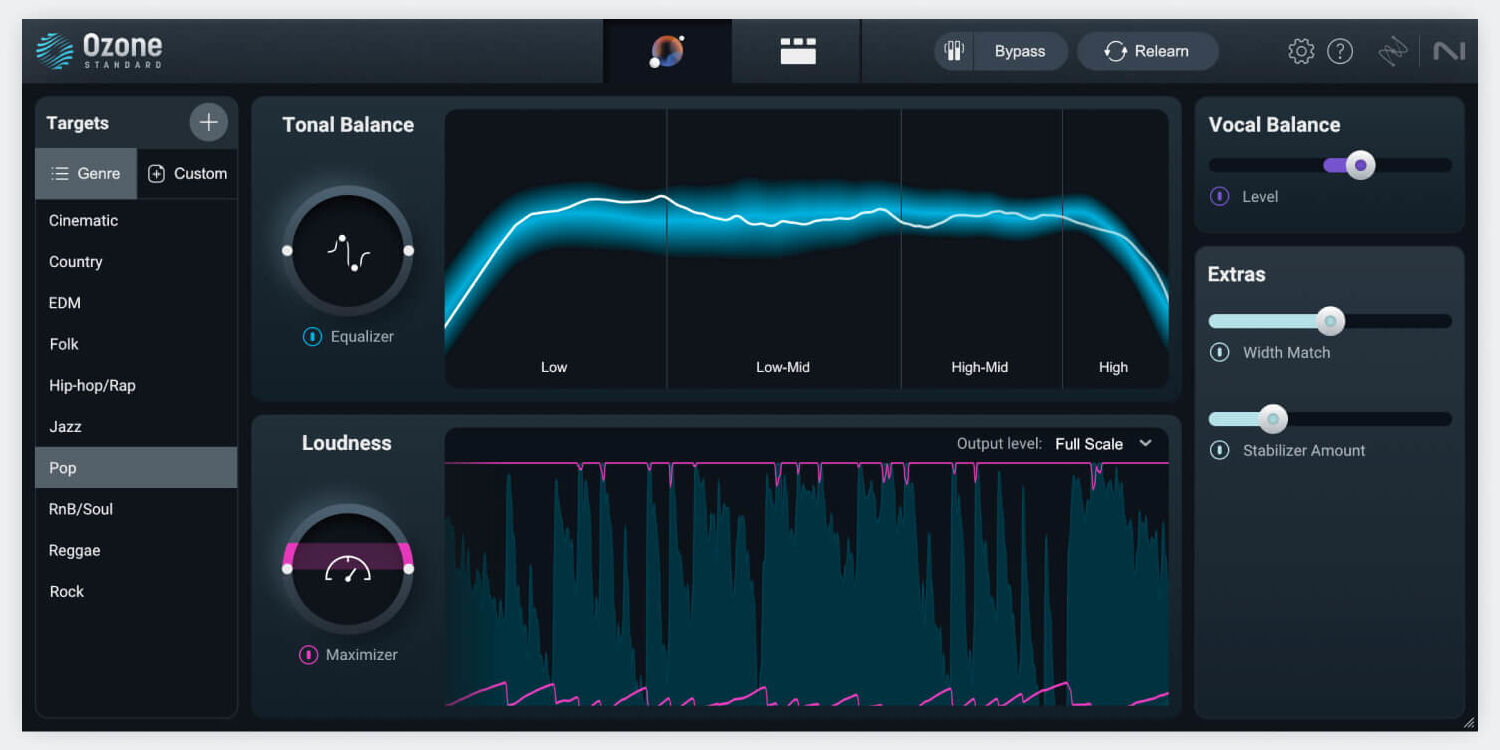Toggle the Vocal Balance Level power button
Viewport: 1500px width, 750px height.
pos(1220,196)
